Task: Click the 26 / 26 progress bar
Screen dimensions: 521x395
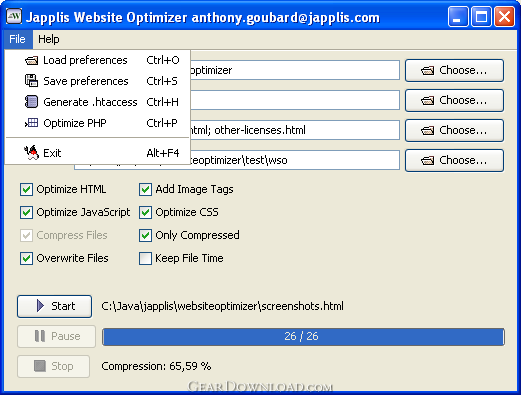Action: coord(303,337)
